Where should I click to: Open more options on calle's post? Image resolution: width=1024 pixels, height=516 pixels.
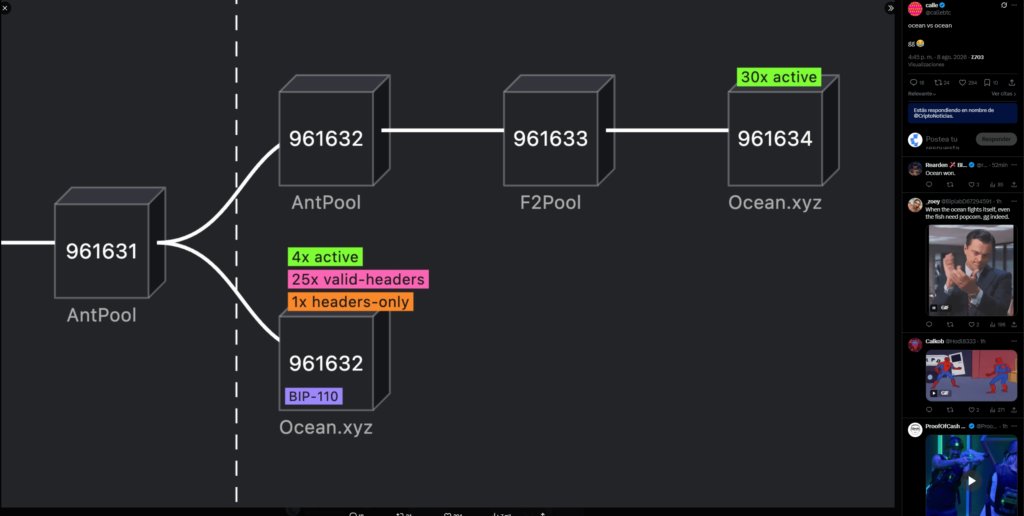point(1015,5)
